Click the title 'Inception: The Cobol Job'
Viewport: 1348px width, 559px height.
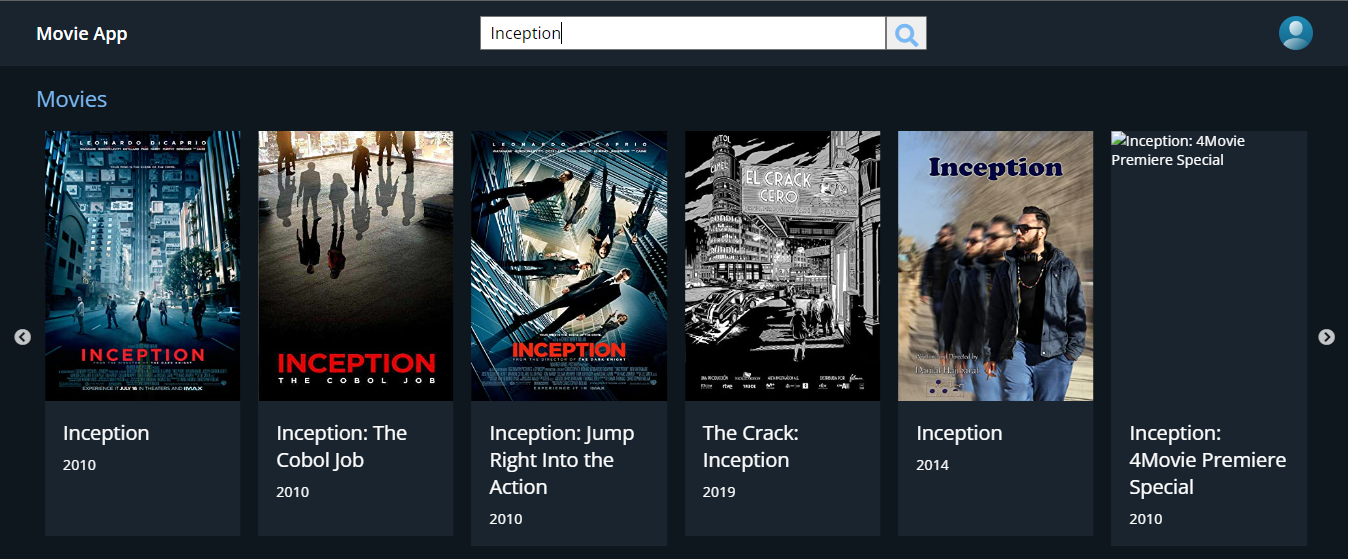pyautogui.click(x=342, y=446)
